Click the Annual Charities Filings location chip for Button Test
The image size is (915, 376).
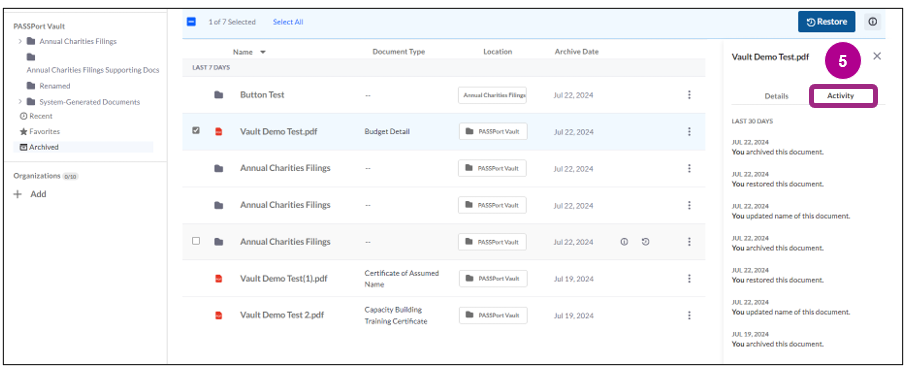tap(493, 95)
